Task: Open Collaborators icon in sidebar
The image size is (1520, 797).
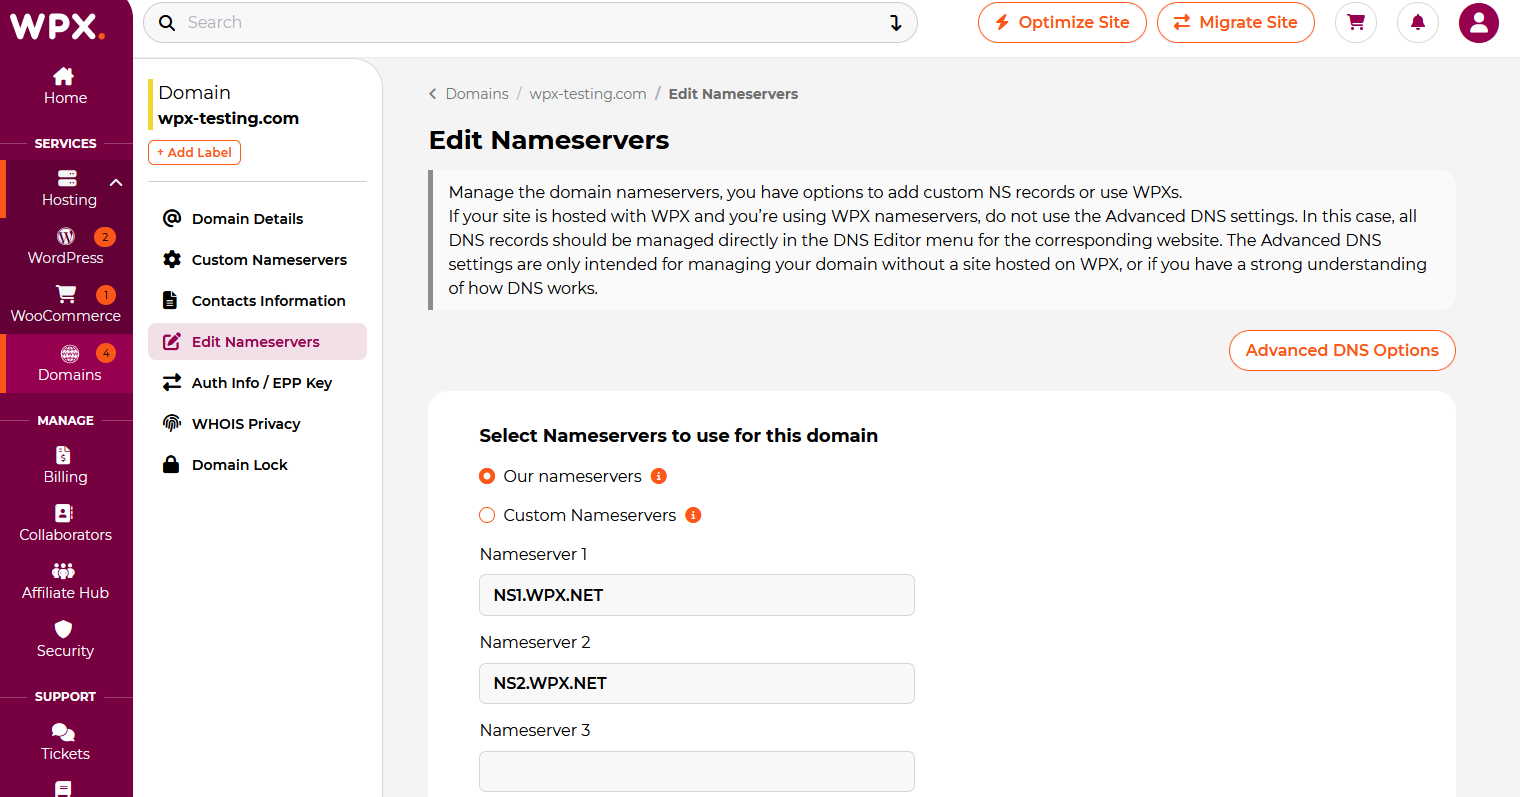Action: point(64,513)
